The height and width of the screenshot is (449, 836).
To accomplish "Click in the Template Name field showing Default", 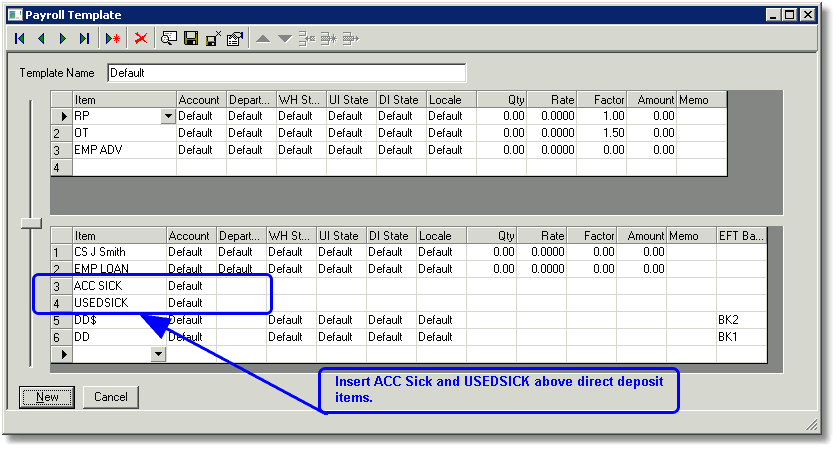I will click(x=286, y=73).
